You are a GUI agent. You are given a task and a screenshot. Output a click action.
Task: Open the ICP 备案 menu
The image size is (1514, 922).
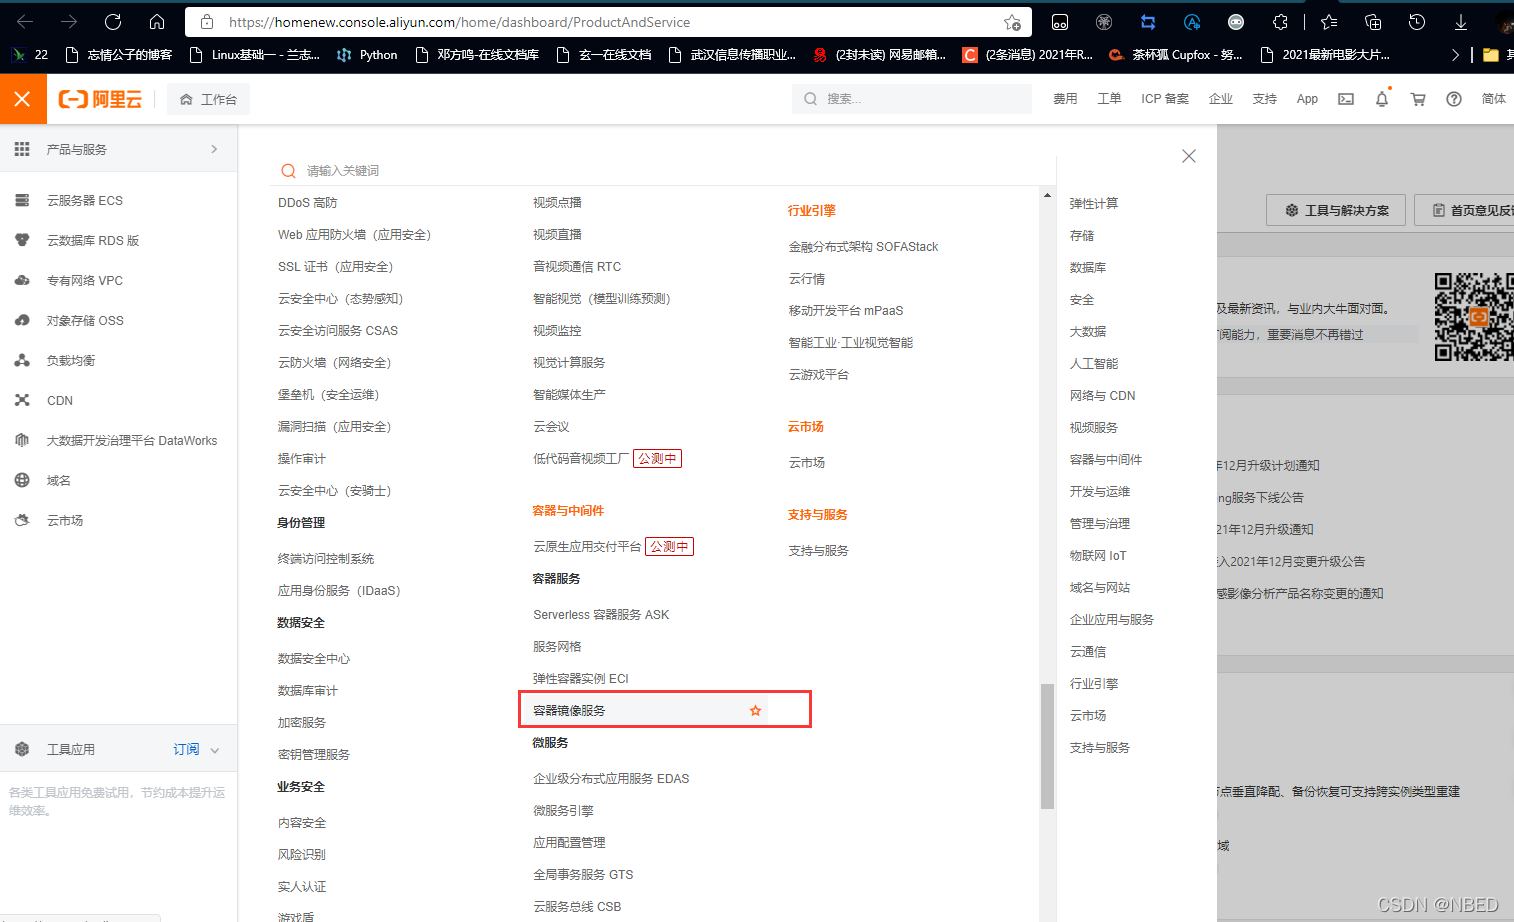[1165, 99]
